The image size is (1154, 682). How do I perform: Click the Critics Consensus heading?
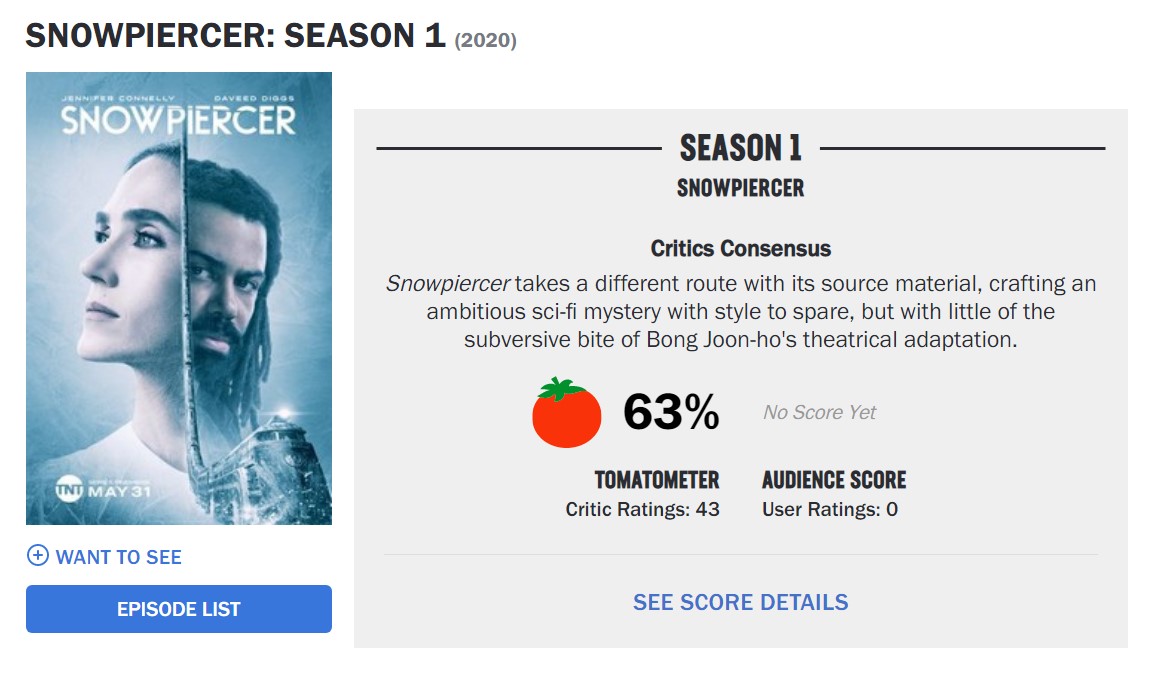coord(740,248)
